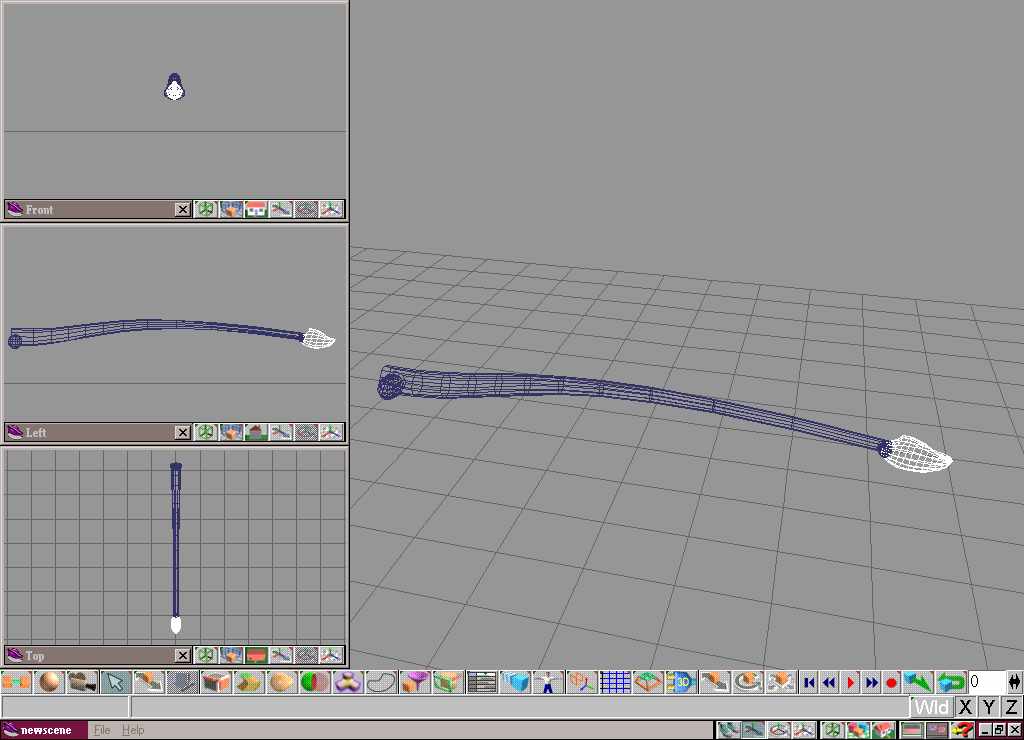Click the frame number input field
The width and height of the screenshot is (1024, 740).
(x=986, y=683)
